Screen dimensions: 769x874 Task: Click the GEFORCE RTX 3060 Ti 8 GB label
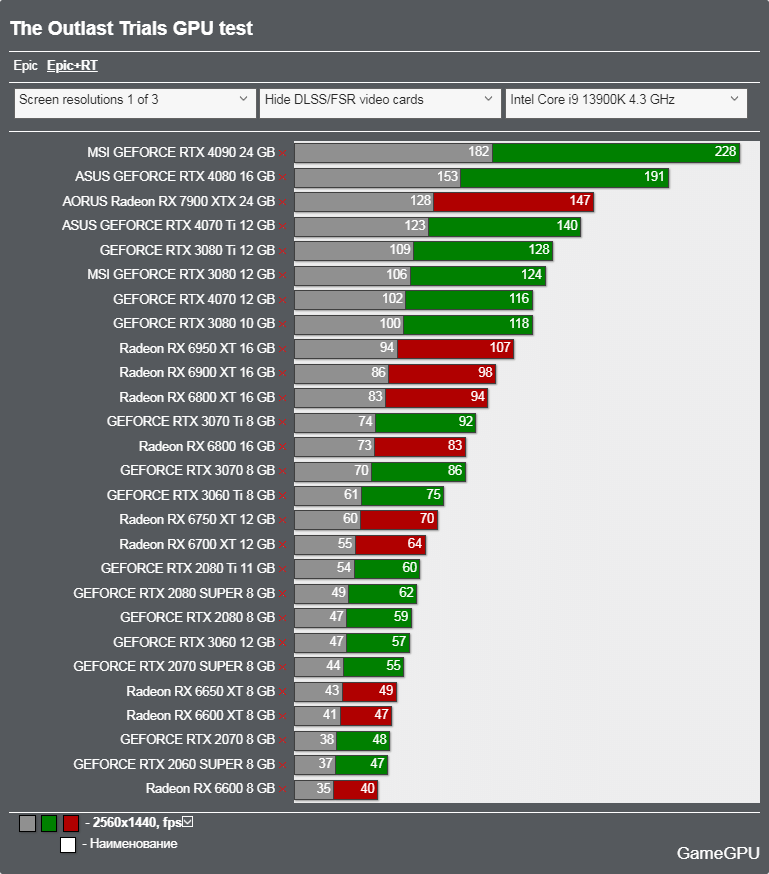(x=191, y=495)
